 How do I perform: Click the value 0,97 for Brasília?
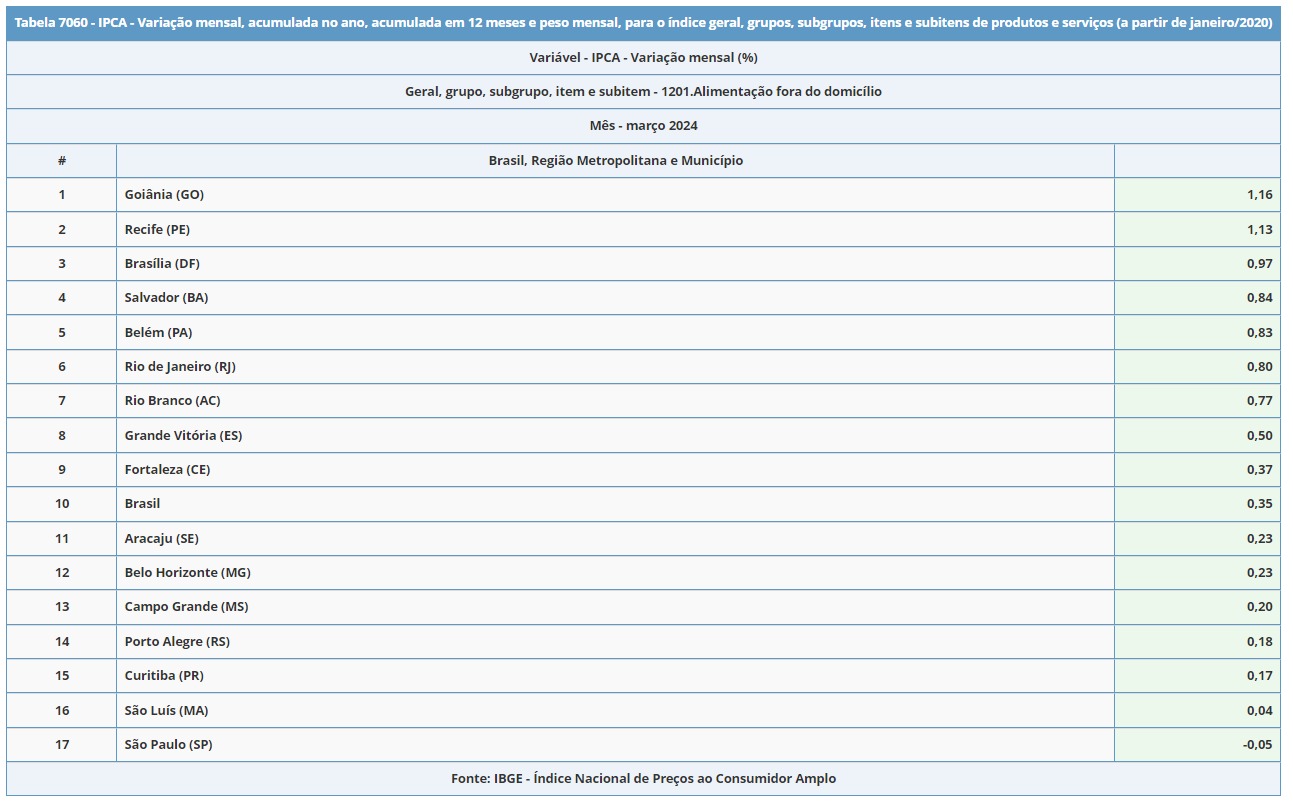[1259, 263]
